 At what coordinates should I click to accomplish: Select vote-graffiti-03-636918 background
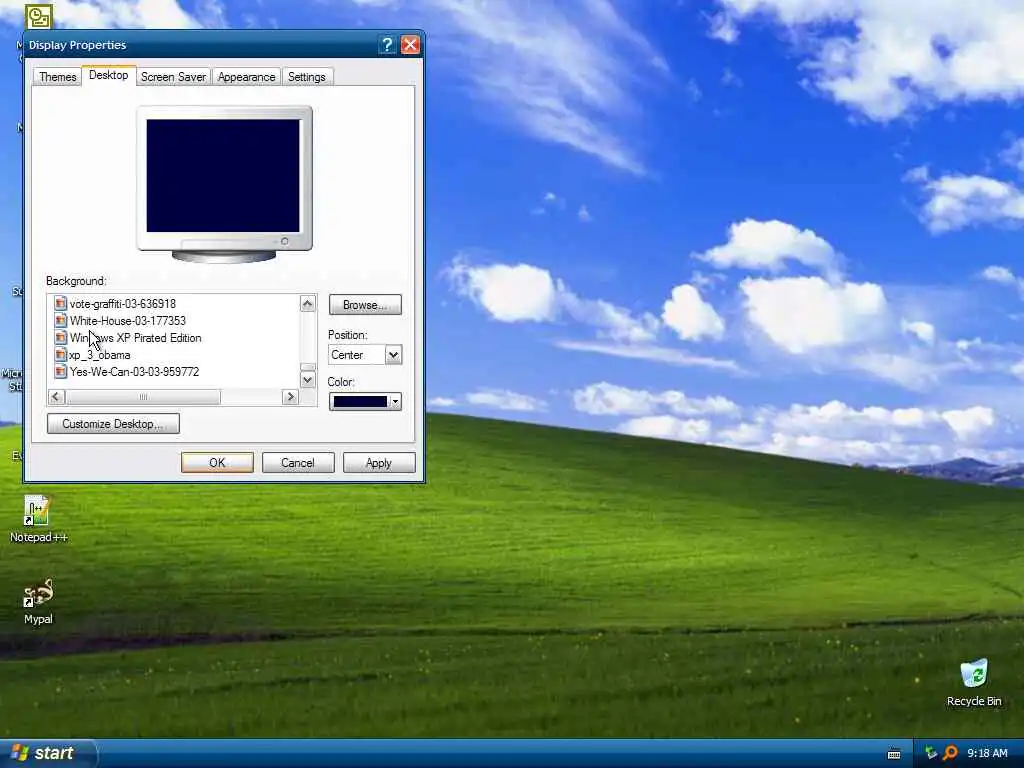(123, 304)
